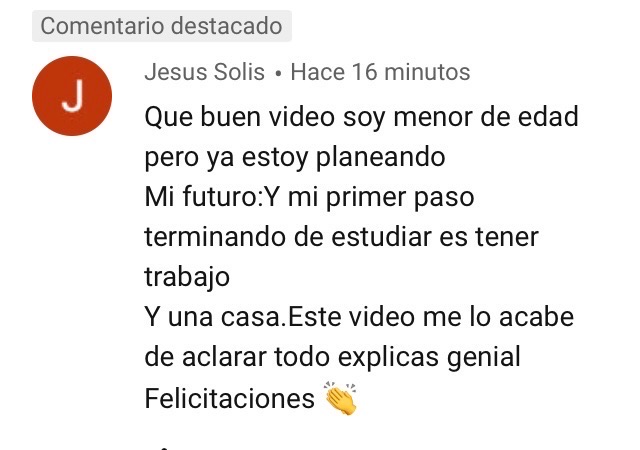Click the 'Hace 16 minutos' timestamp

pos(380,72)
